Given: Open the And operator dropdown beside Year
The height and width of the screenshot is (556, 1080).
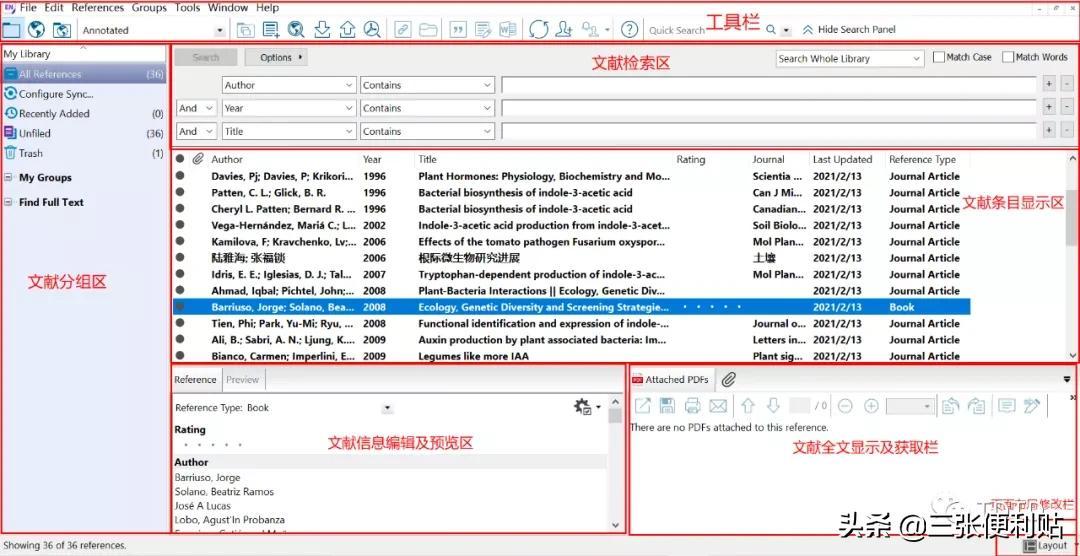Looking at the screenshot, I should point(197,108).
